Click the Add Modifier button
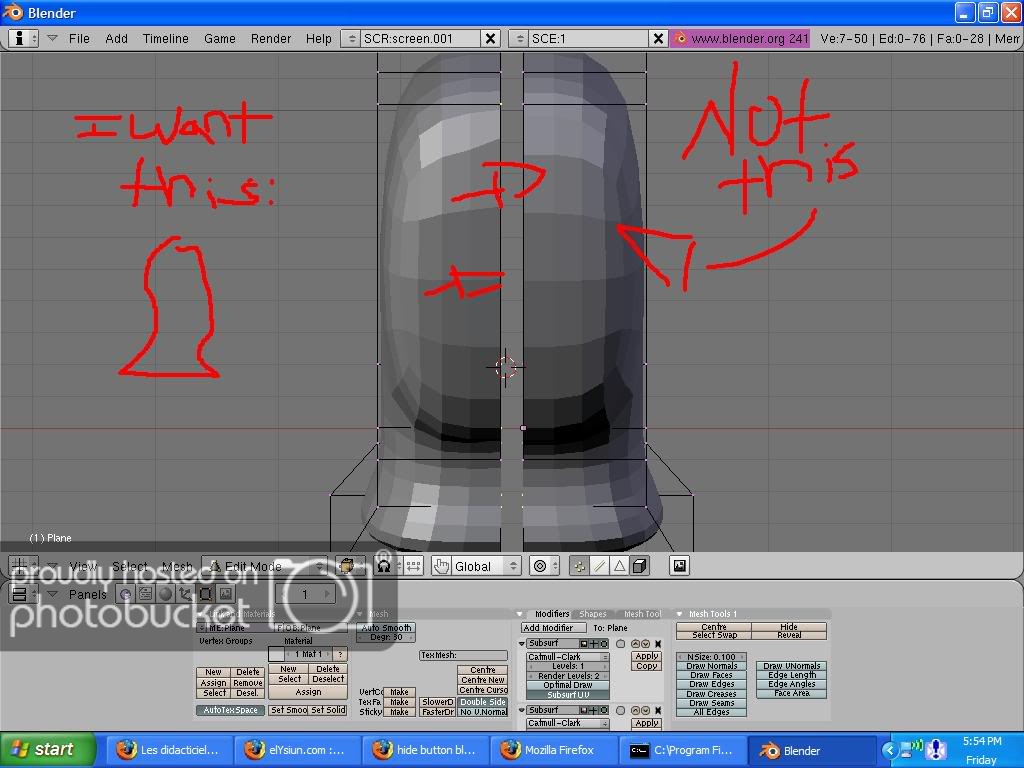 pyautogui.click(x=554, y=628)
